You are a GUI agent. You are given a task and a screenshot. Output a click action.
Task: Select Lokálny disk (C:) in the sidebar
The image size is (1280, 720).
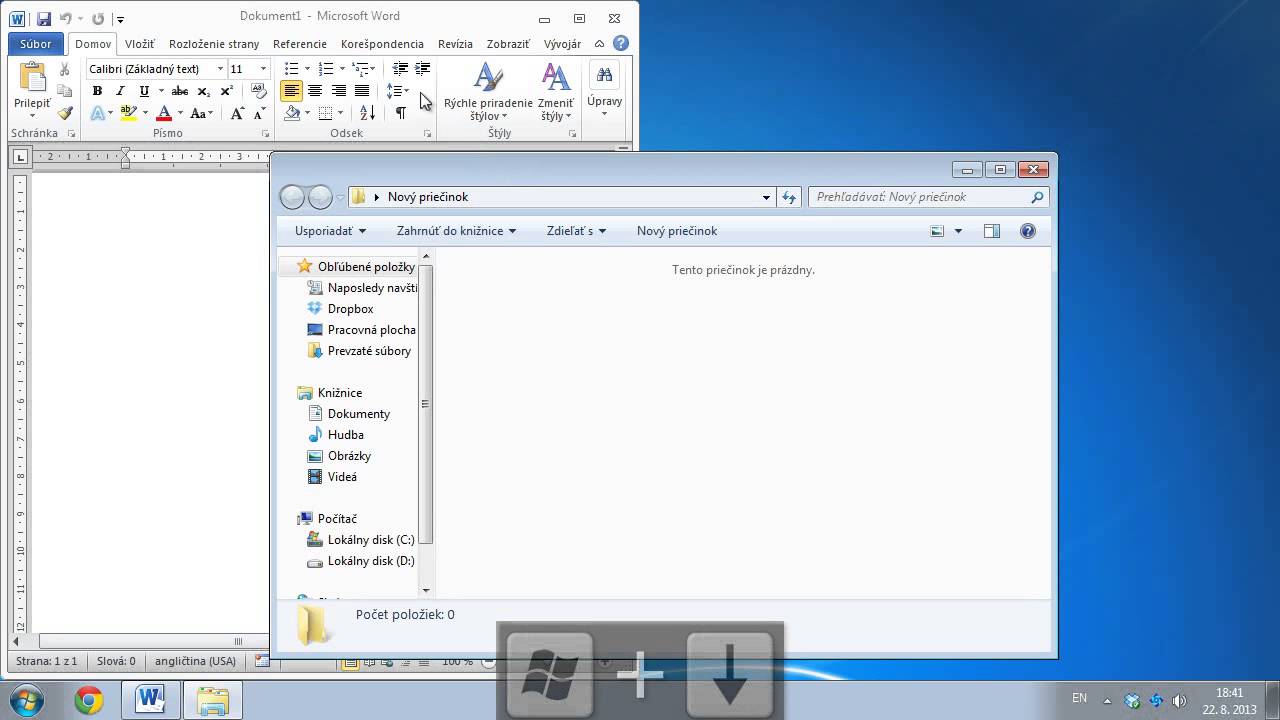pyautogui.click(x=360, y=540)
